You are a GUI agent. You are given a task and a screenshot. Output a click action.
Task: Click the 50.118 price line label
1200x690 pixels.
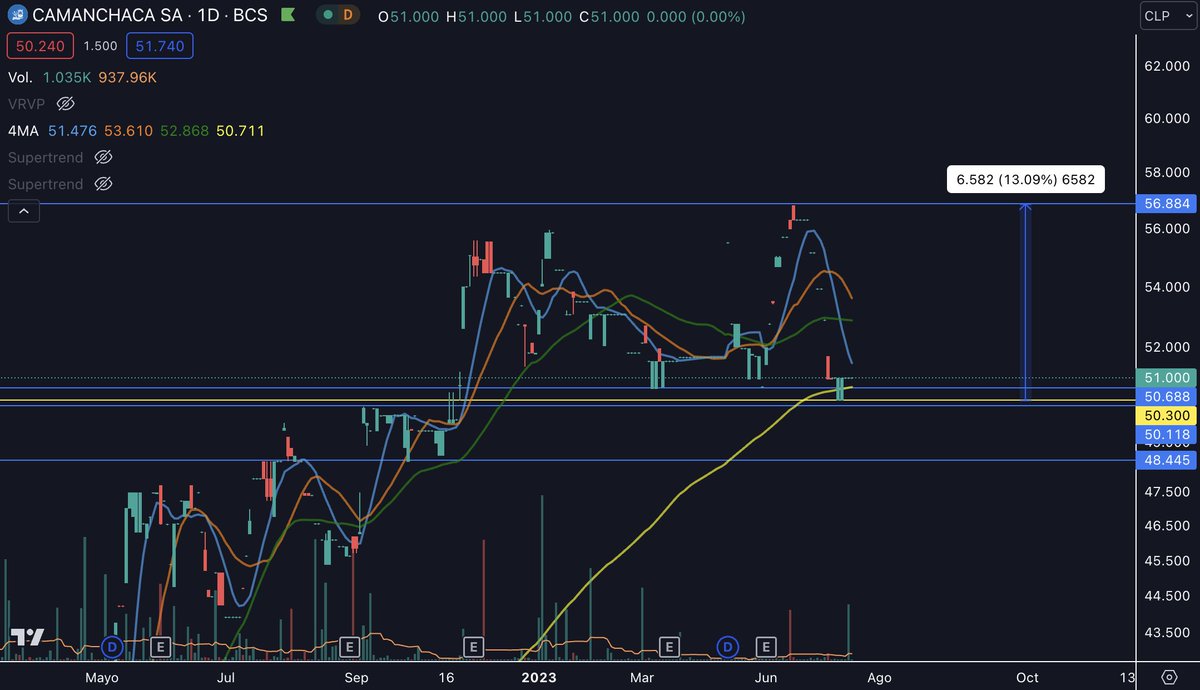click(x=1166, y=434)
